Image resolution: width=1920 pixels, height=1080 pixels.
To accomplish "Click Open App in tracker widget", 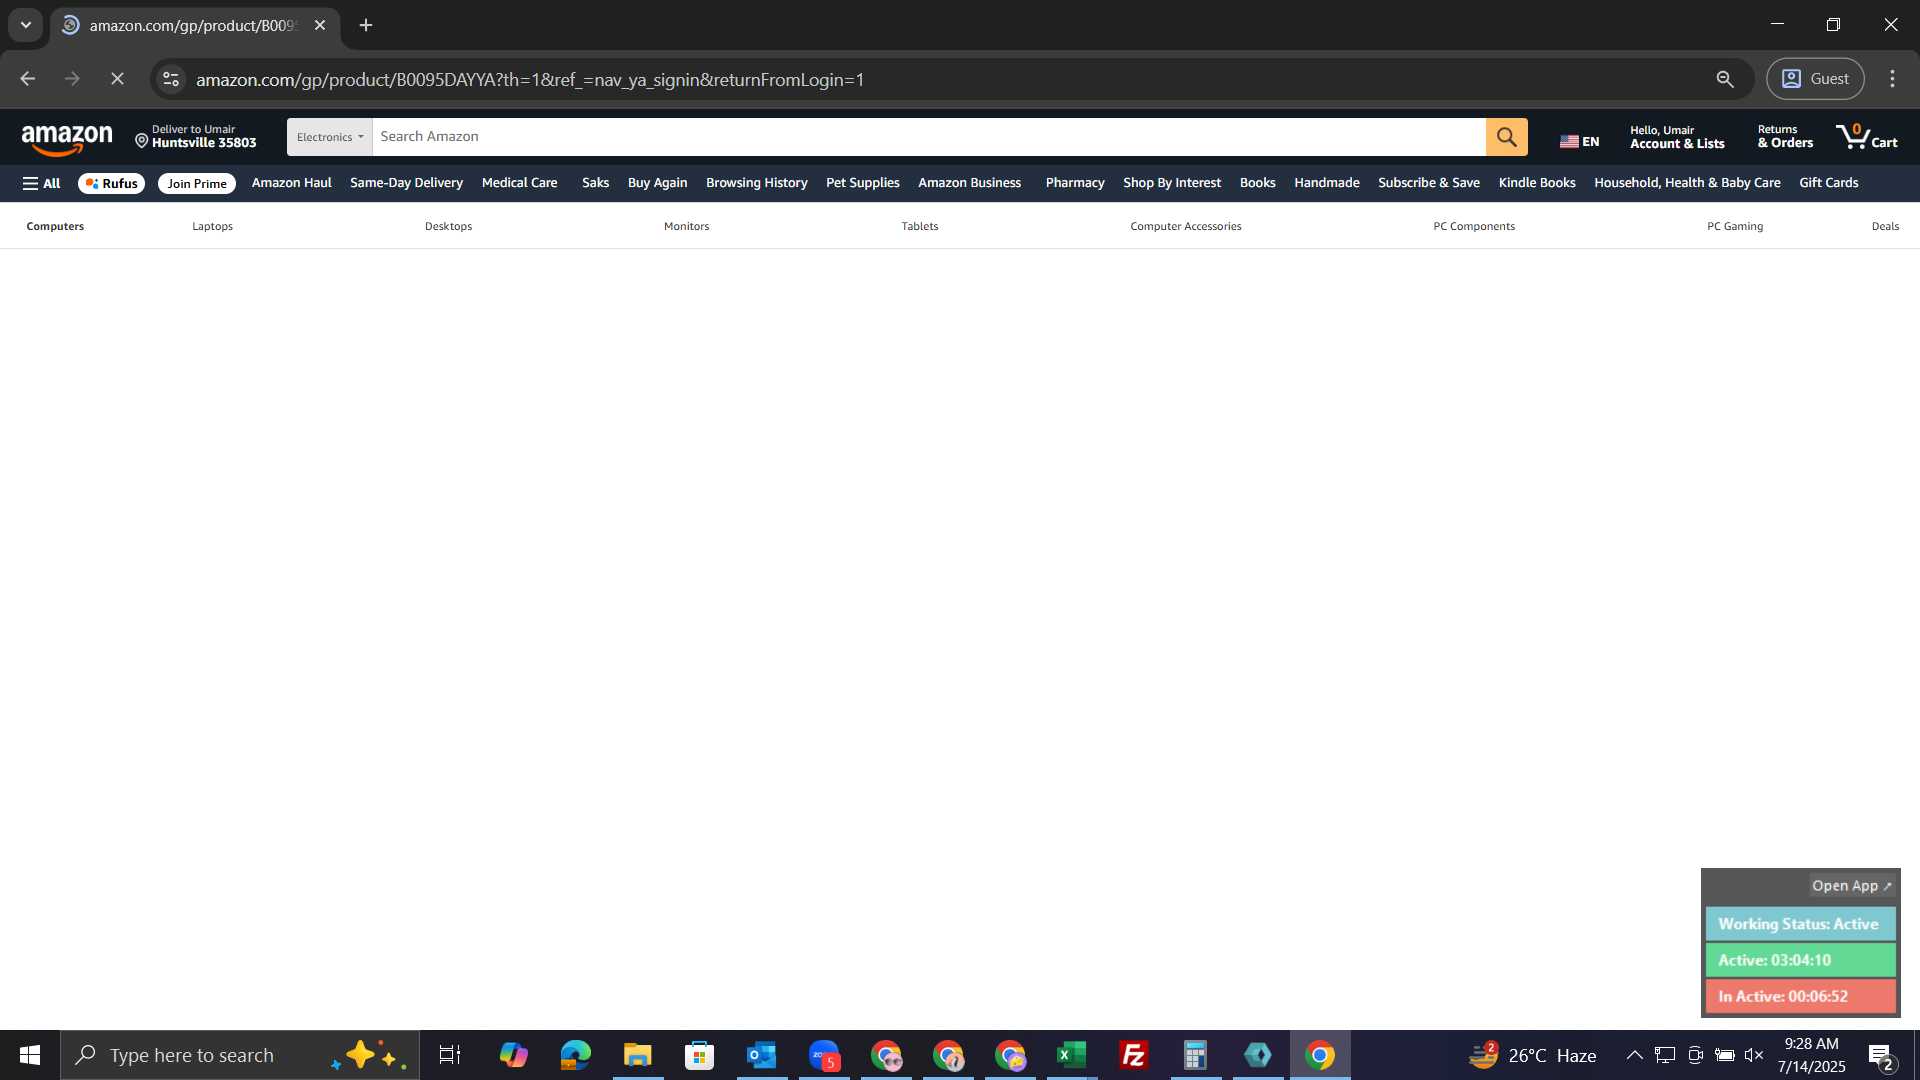I will point(1851,886).
